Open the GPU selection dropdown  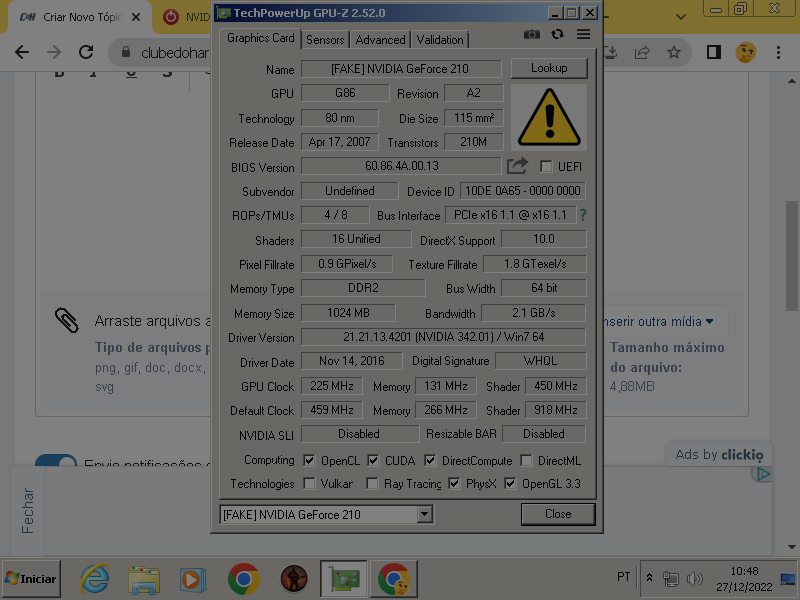[424, 514]
